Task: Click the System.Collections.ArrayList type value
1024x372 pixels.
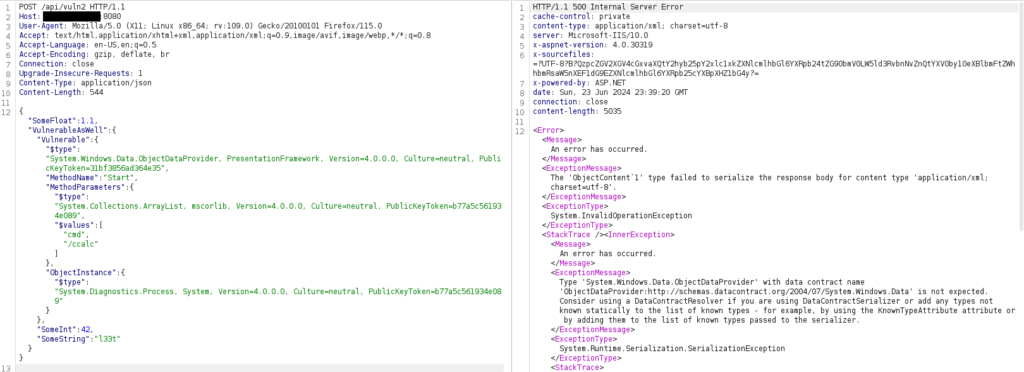Action: click(x=278, y=210)
